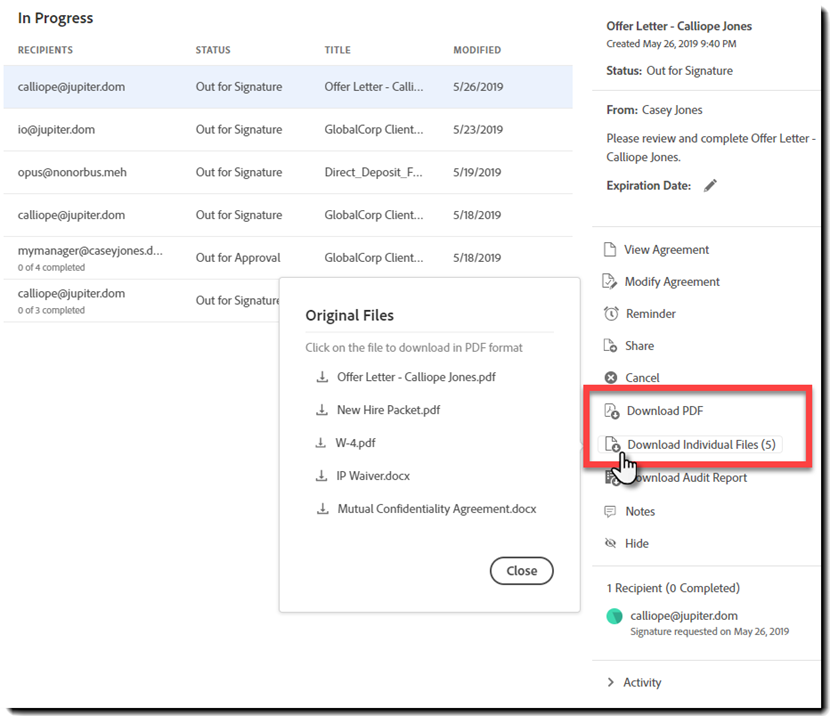Click the Notes speech bubble icon
The width and height of the screenshot is (830, 716).
pos(610,511)
